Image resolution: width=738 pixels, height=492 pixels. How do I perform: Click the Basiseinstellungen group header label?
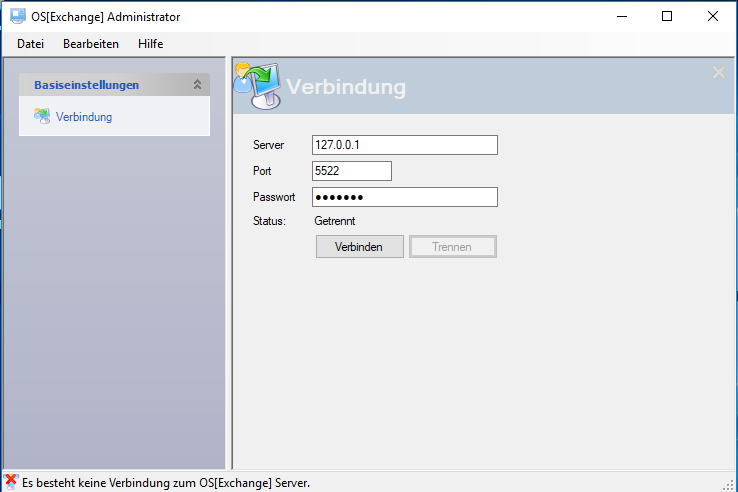pos(87,85)
